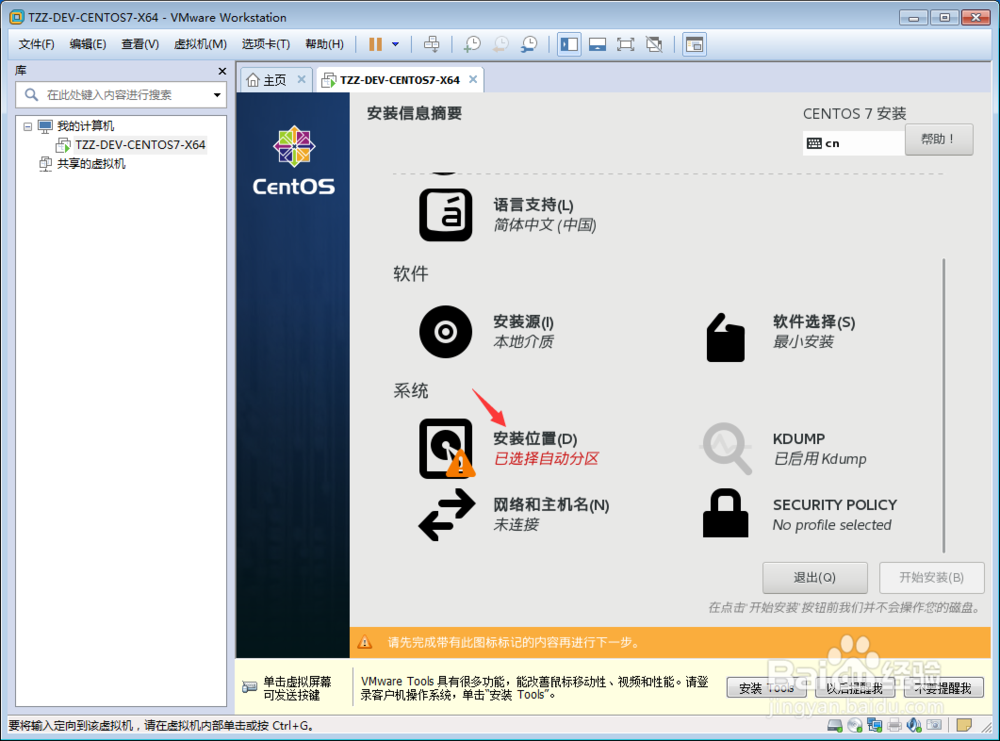Click the 最小安装 text under 软件选择
The width and height of the screenshot is (1000, 741).
(803, 342)
